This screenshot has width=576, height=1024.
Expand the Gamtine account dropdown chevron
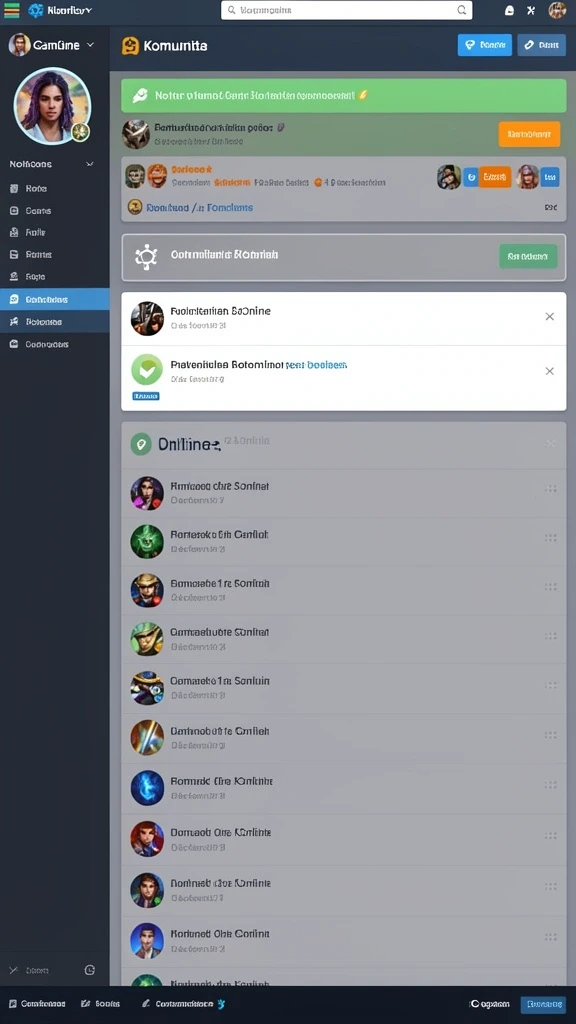click(90, 45)
